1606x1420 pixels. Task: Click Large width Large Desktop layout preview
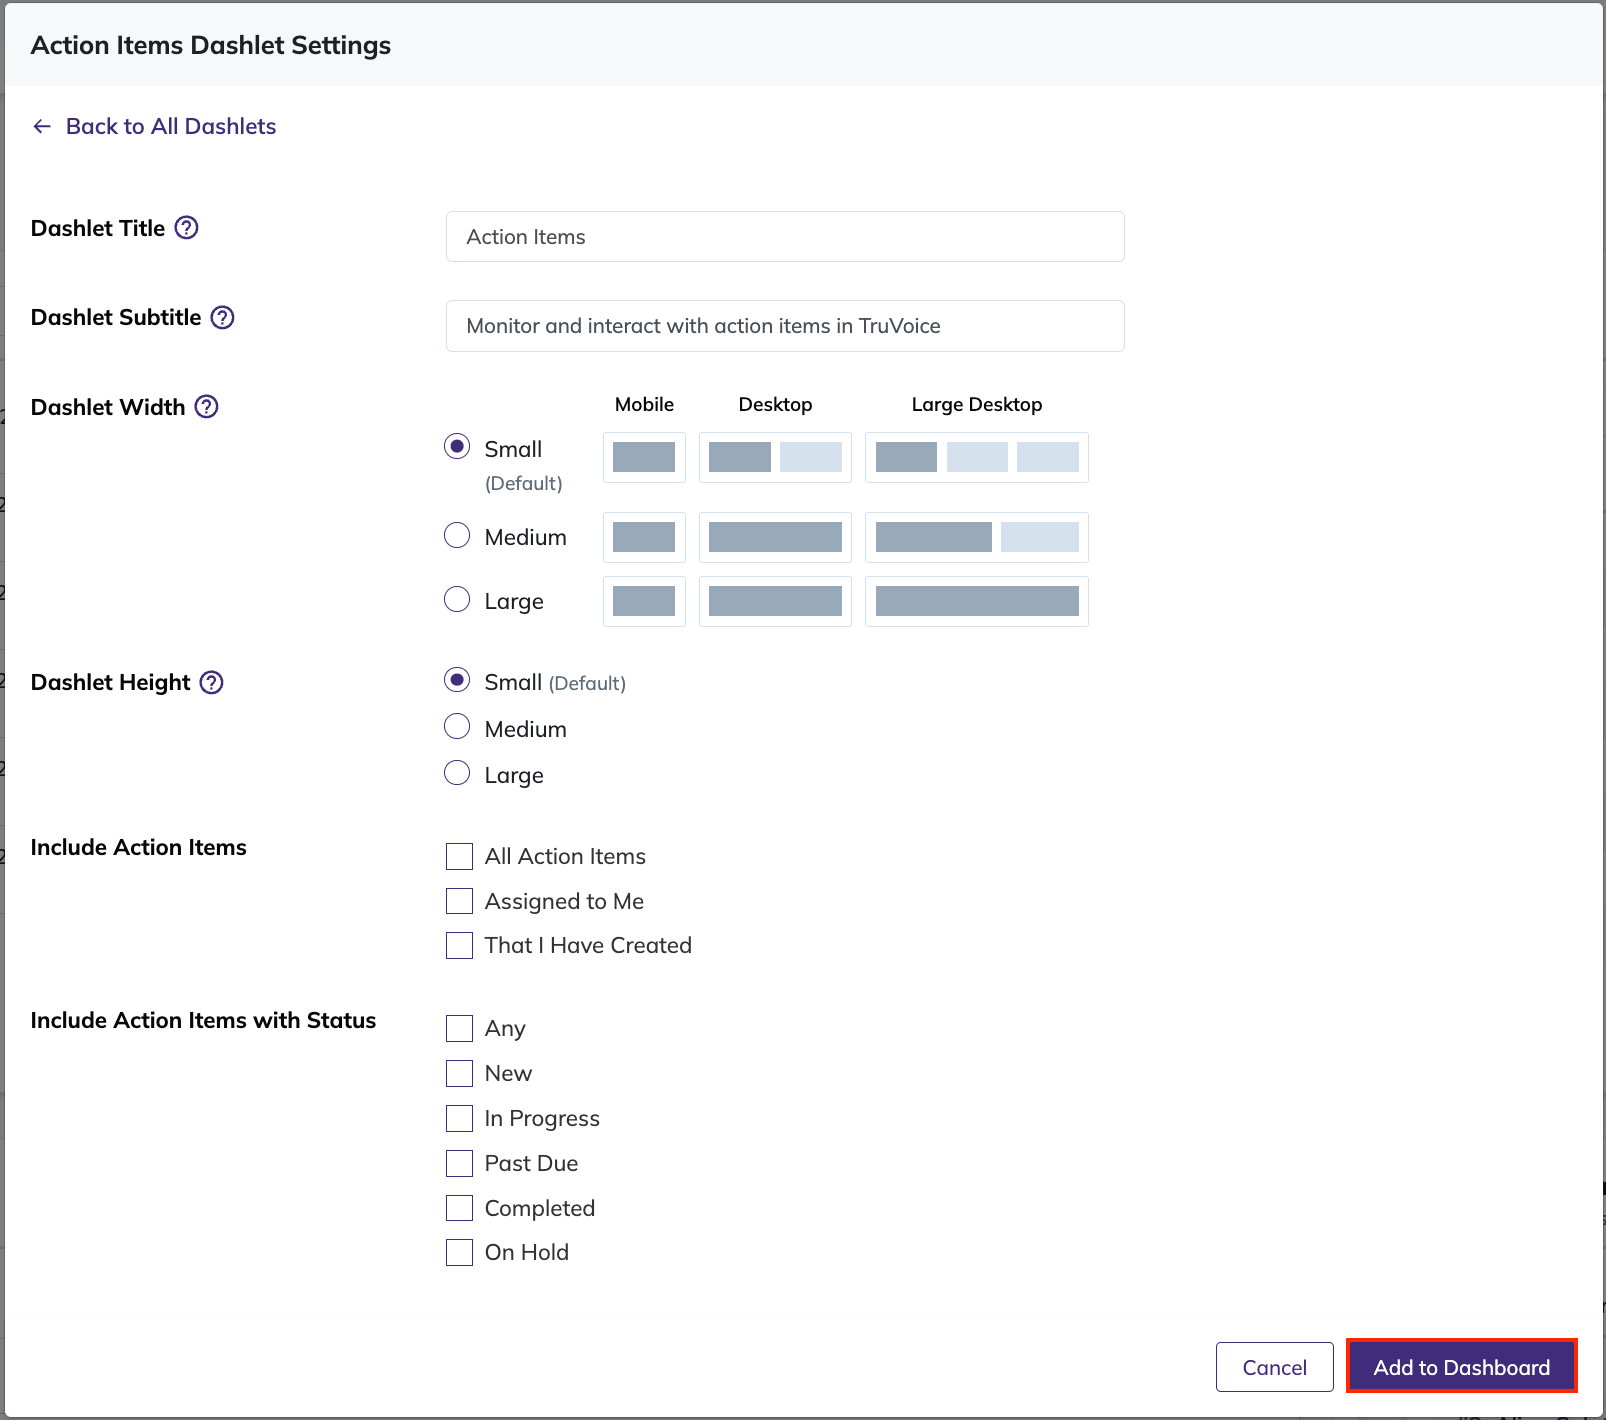tap(977, 601)
